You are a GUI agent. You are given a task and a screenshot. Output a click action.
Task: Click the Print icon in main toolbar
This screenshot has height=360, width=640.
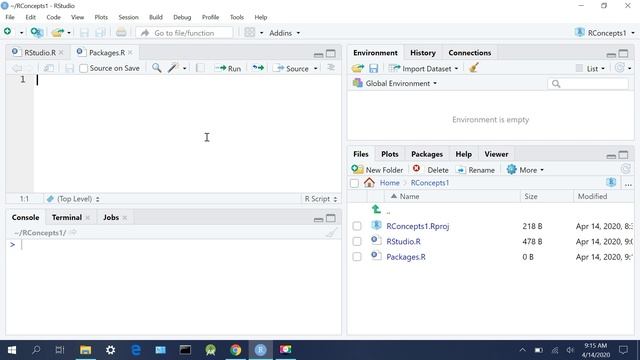[121, 32]
